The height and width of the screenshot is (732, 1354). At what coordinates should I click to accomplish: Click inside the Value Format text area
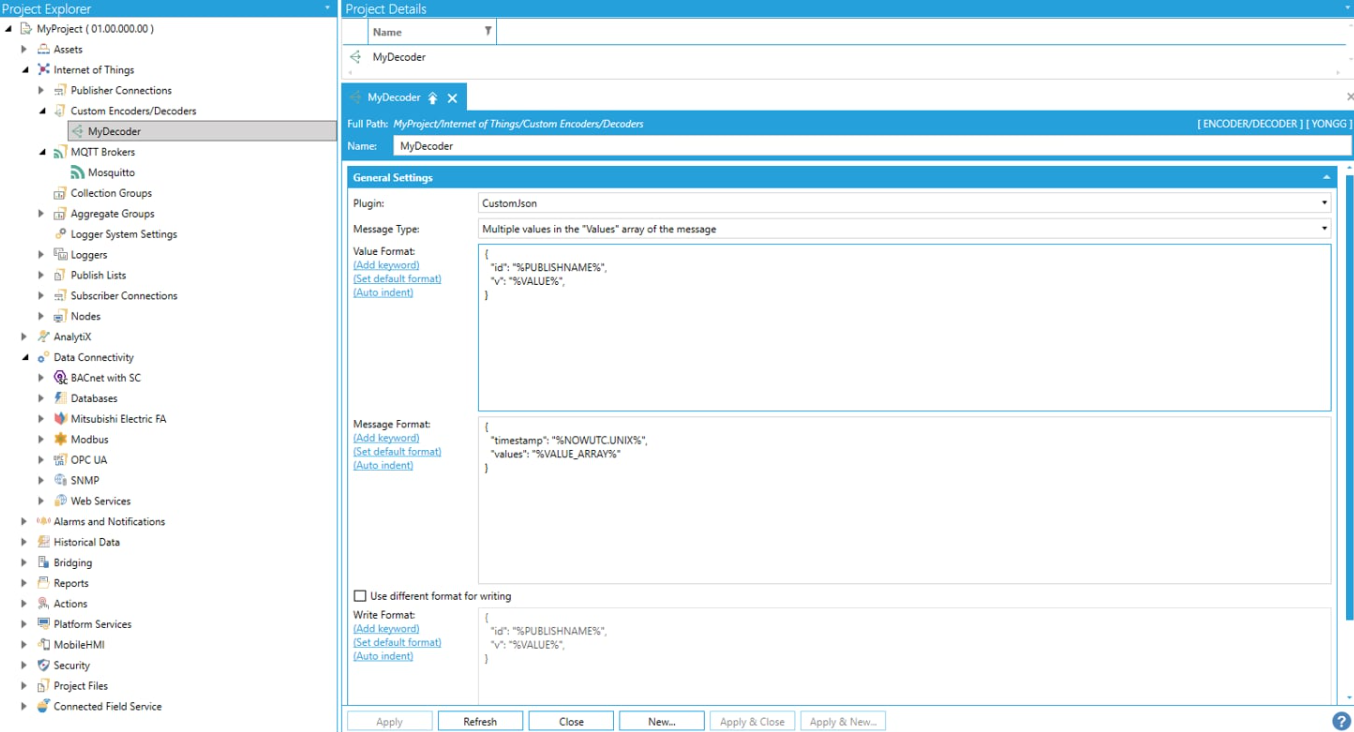pyautogui.click(x=904, y=328)
